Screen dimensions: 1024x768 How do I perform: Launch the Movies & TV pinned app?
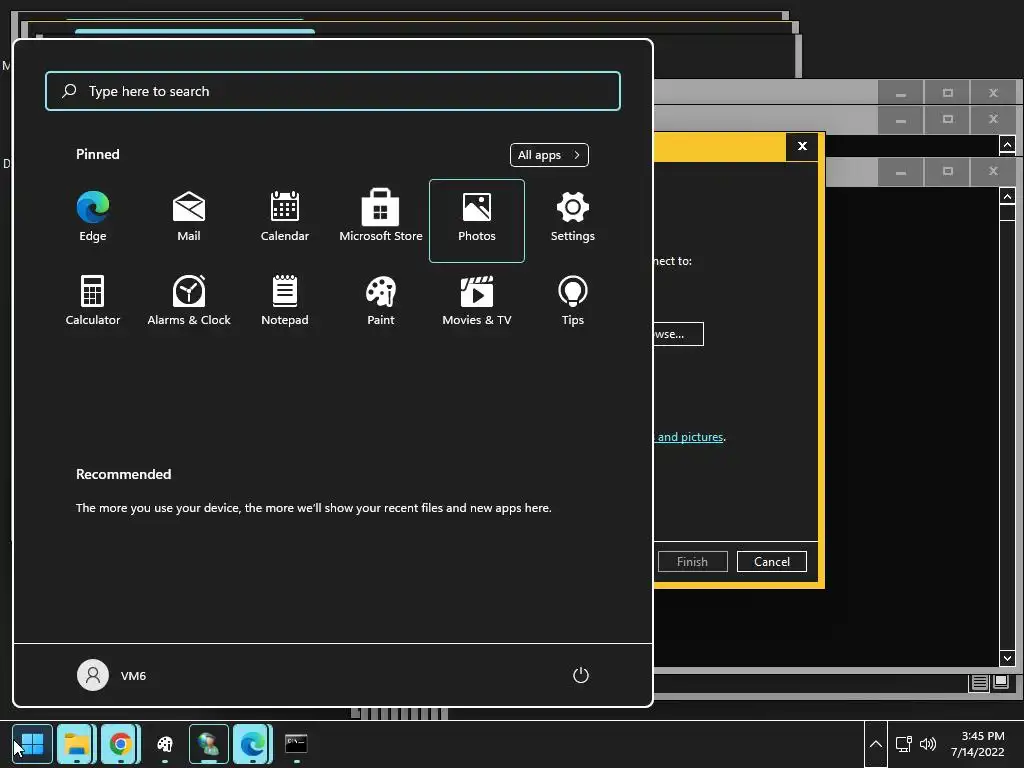[477, 300]
